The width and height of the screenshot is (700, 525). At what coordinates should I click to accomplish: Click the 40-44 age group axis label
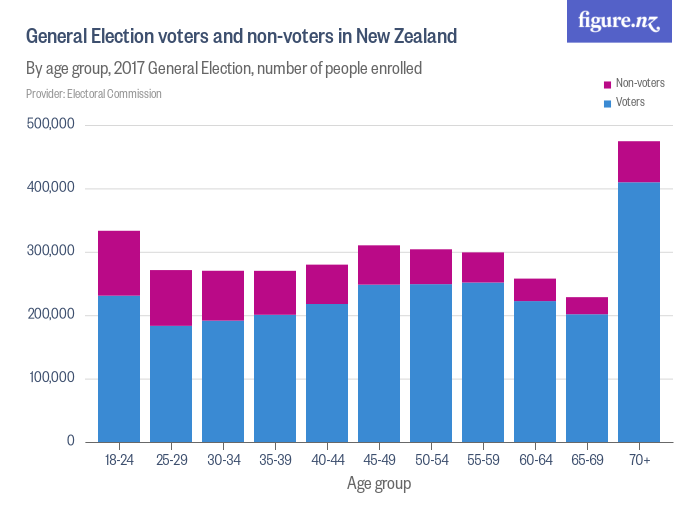click(x=327, y=460)
